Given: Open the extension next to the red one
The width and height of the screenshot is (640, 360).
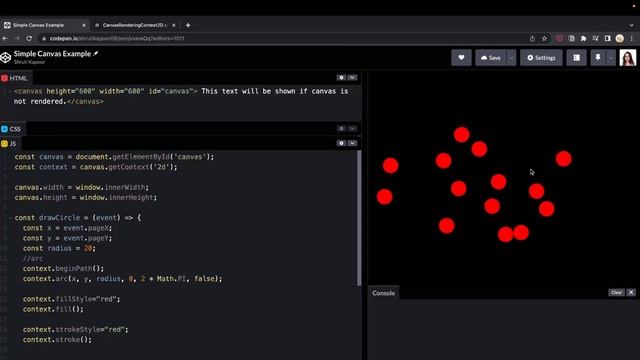Looking at the screenshot, I should click(571, 38).
